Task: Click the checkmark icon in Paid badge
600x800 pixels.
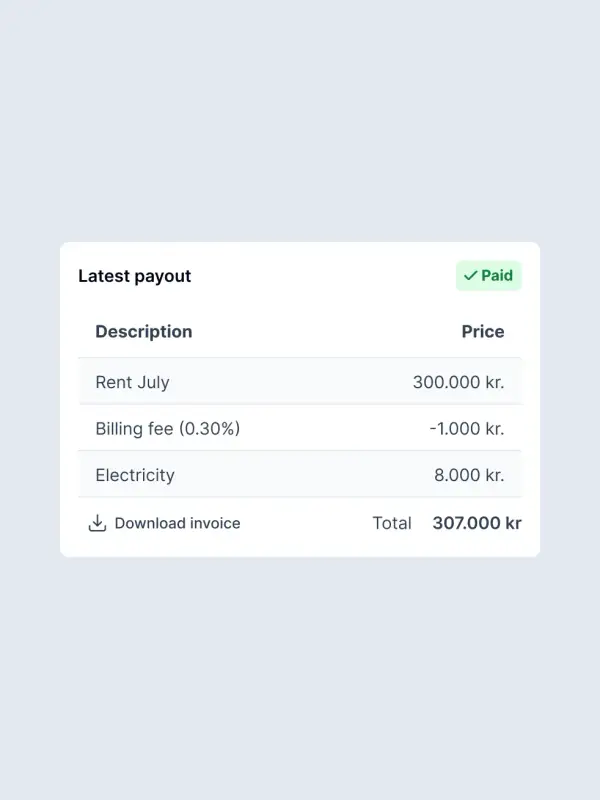Action: point(470,276)
